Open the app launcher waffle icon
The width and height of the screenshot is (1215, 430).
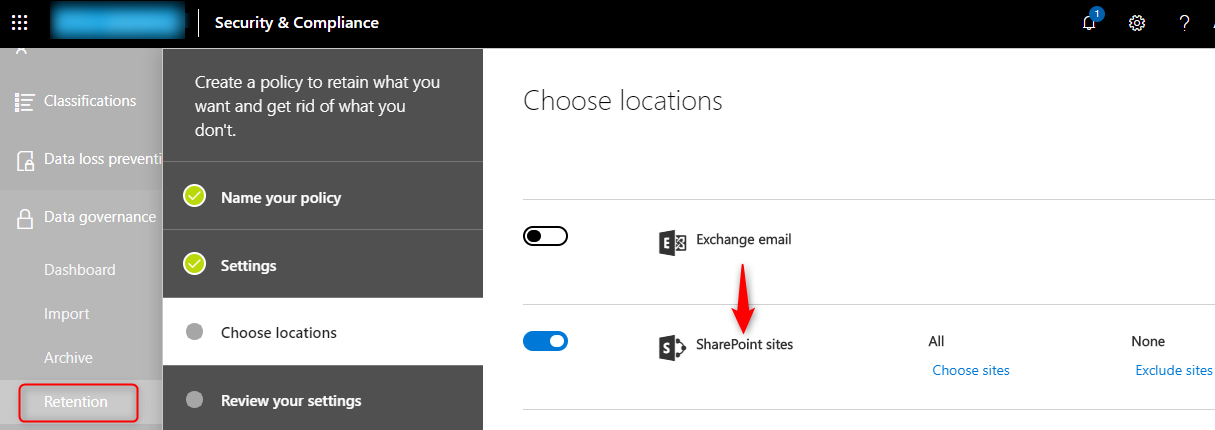[x=20, y=23]
